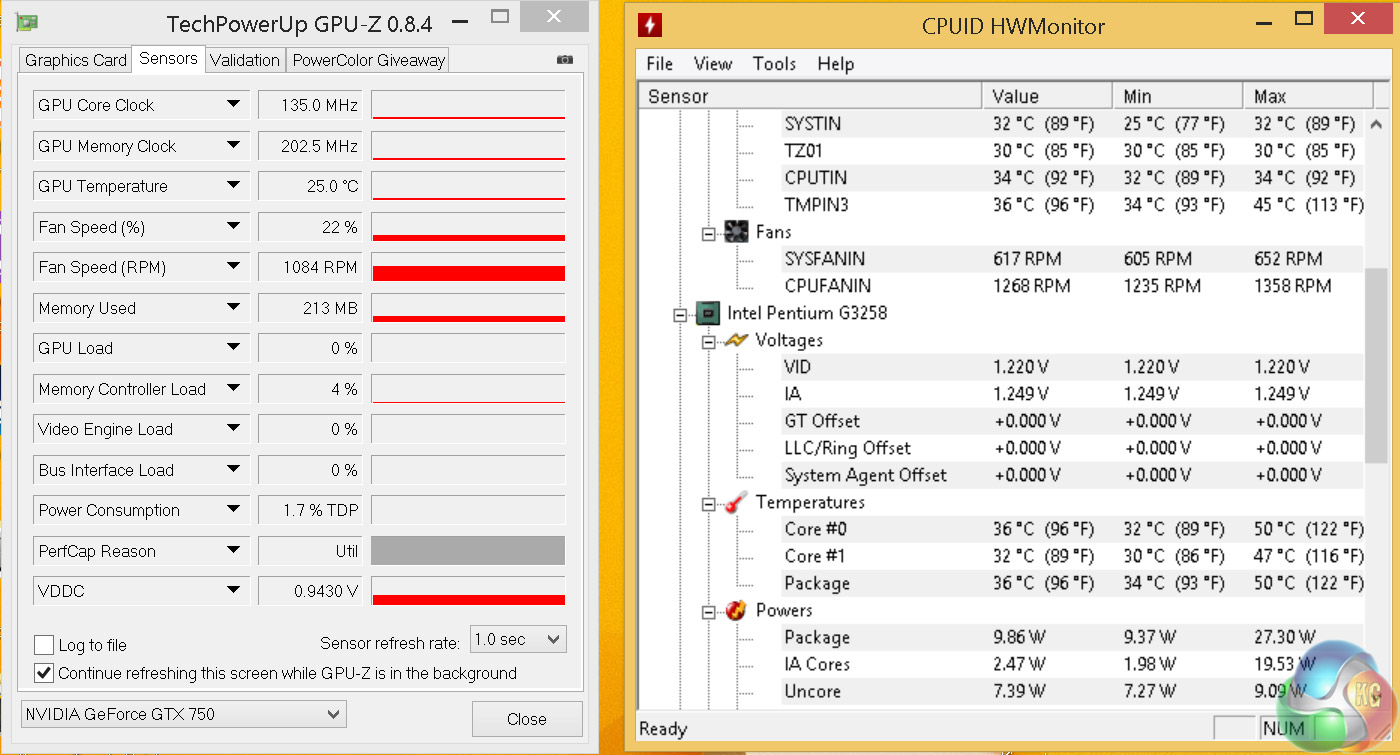Open the Sensor refresh rate dropdown
The image size is (1400, 755).
518,639
